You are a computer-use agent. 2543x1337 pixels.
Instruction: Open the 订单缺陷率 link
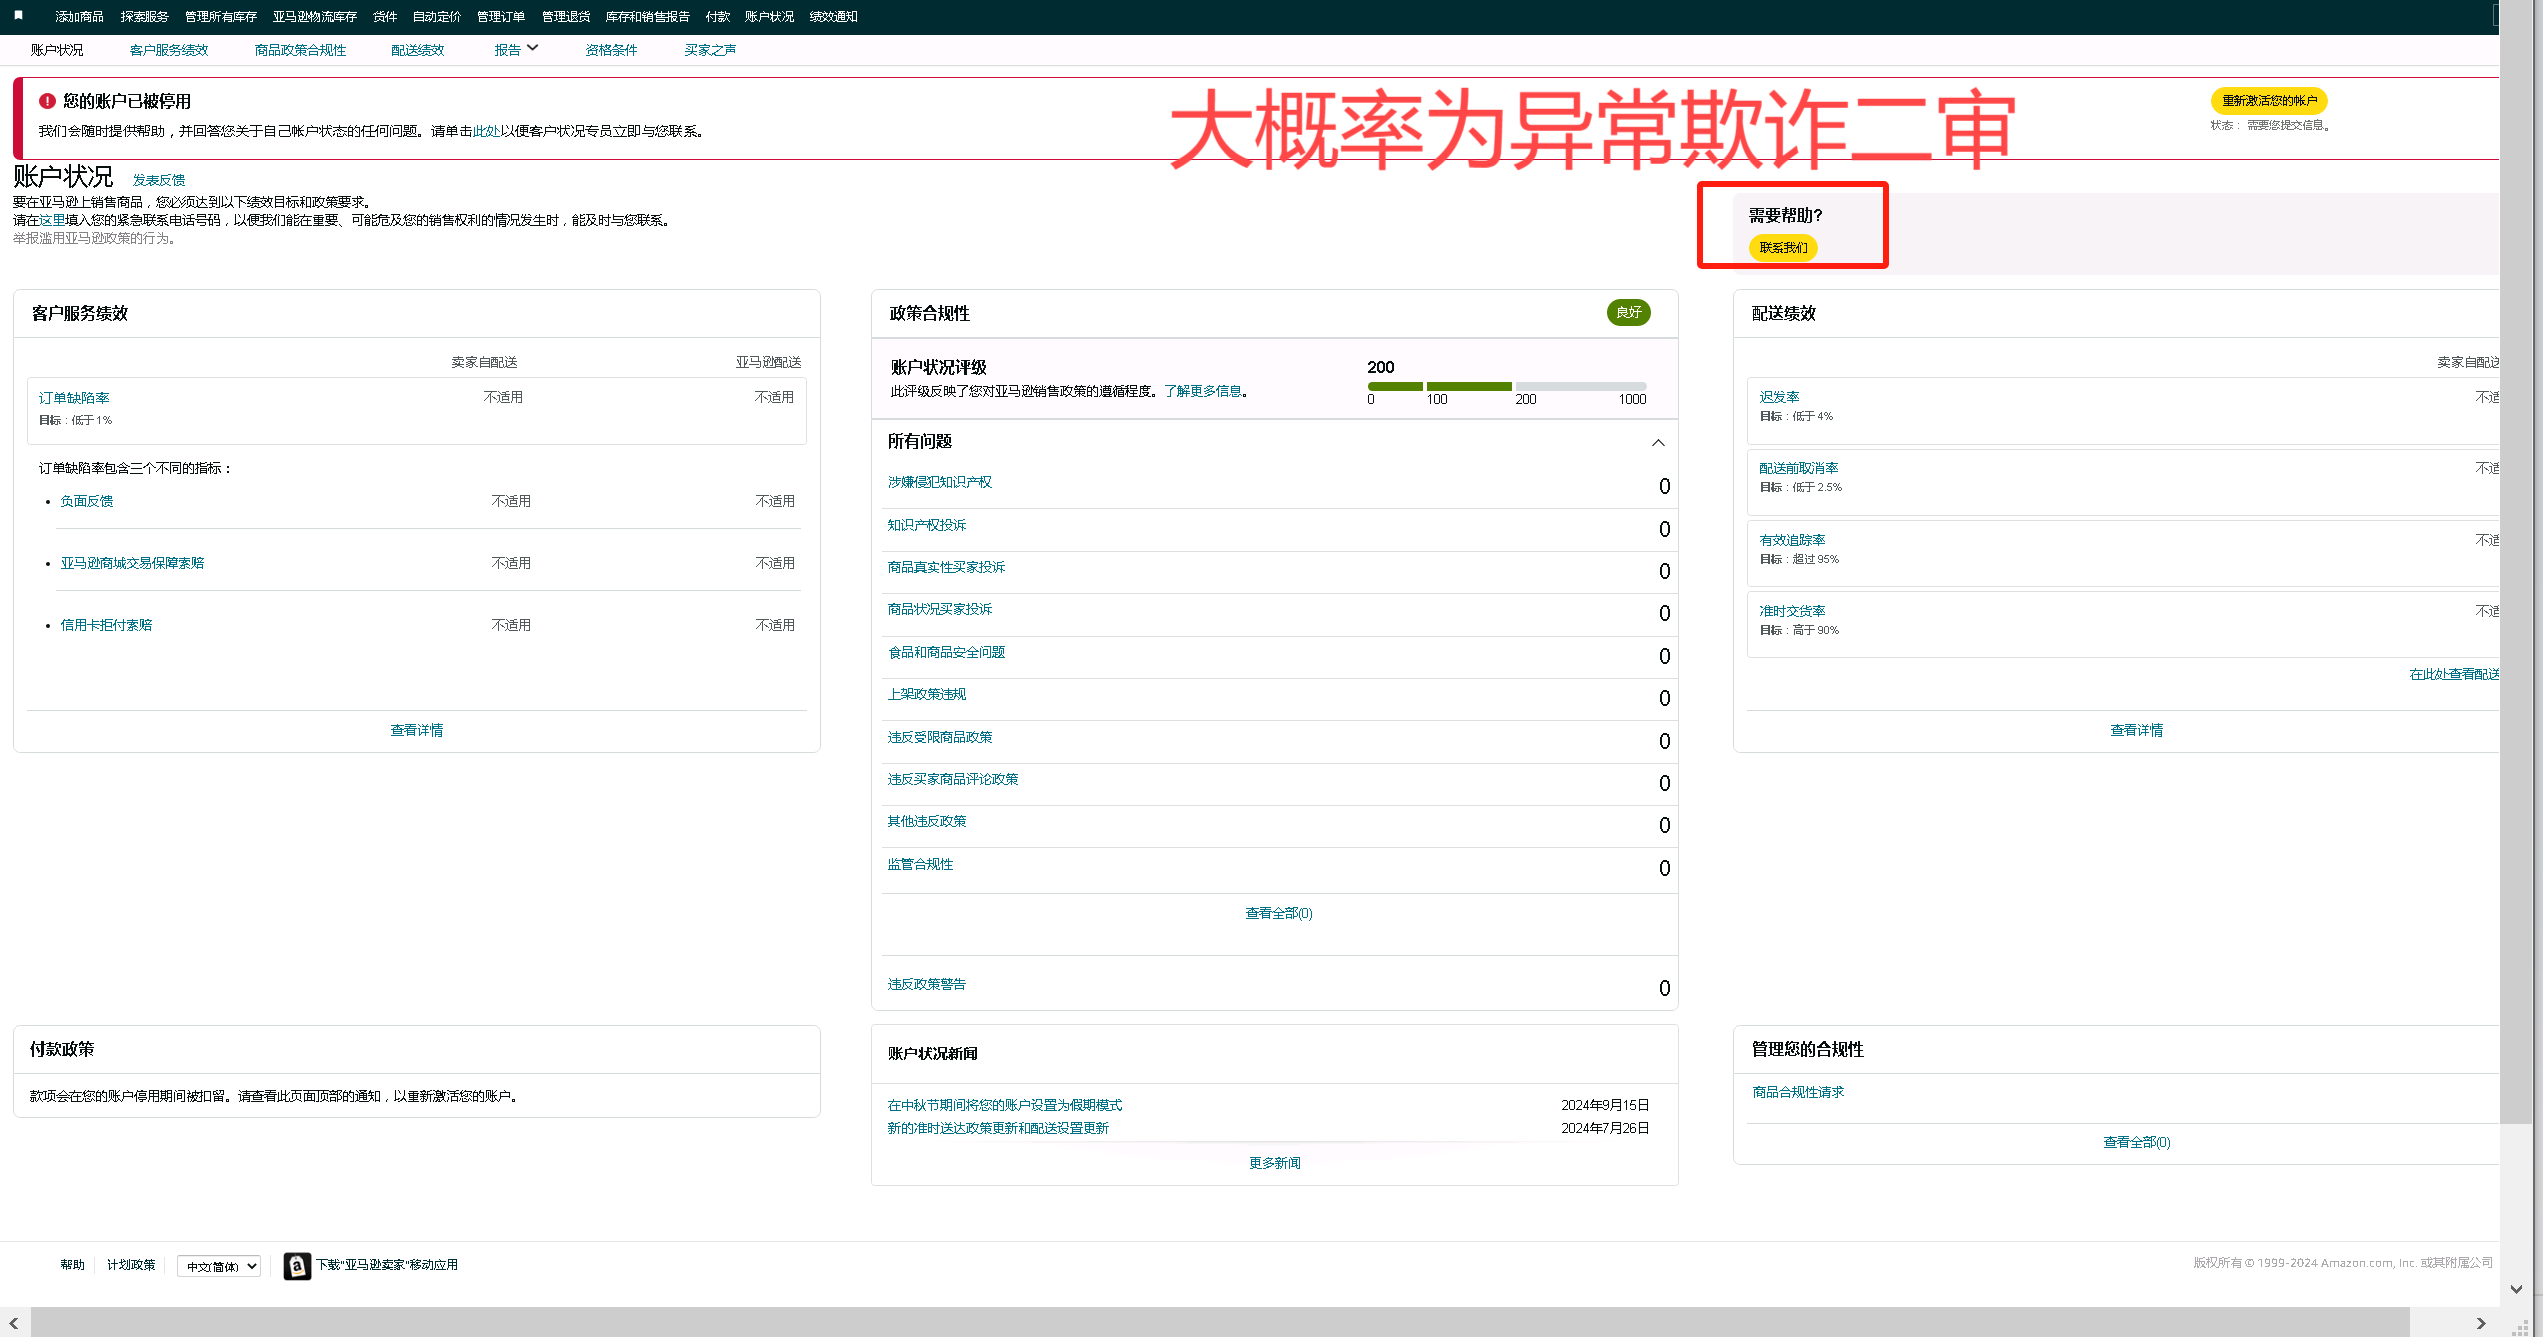74,398
